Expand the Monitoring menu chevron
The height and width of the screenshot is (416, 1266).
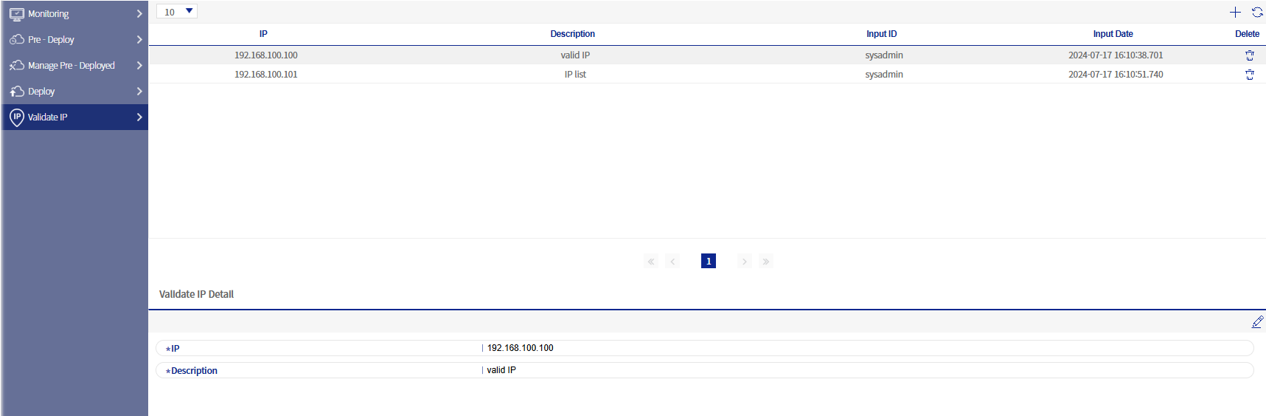click(139, 14)
